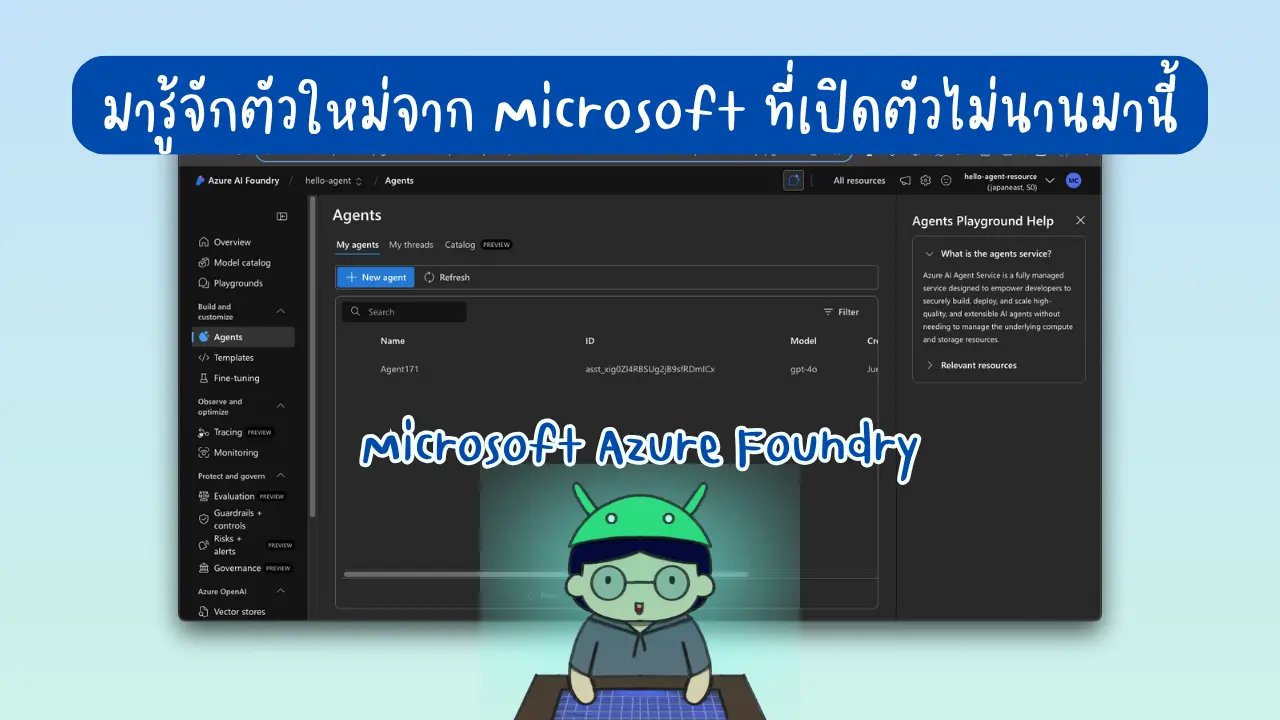The width and height of the screenshot is (1280, 720).
Task: Open Risks + alerts page
Action: (x=245, y=545)
